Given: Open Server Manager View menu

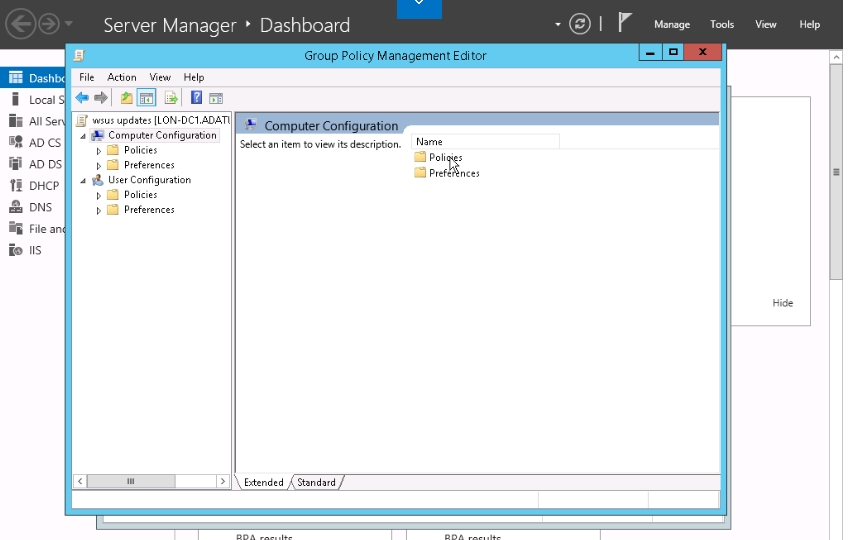Looking at the screenshot, I should pyautogui.click(x=766, y=24).
